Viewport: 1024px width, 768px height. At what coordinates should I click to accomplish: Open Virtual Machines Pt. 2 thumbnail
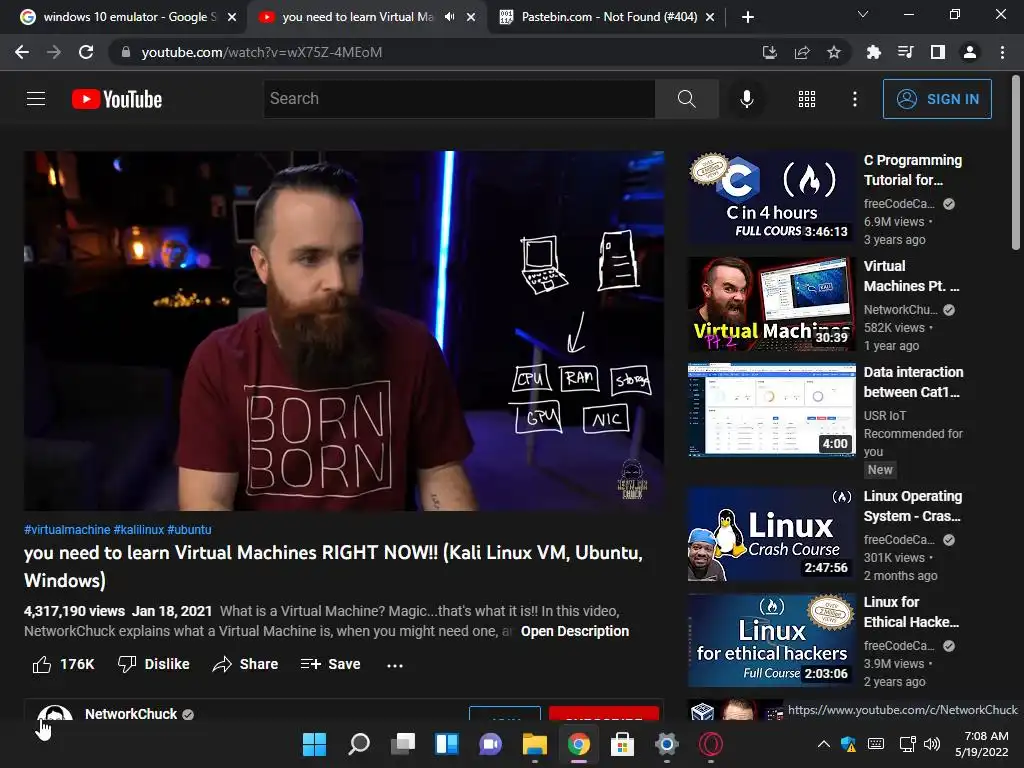click(771, 304)
